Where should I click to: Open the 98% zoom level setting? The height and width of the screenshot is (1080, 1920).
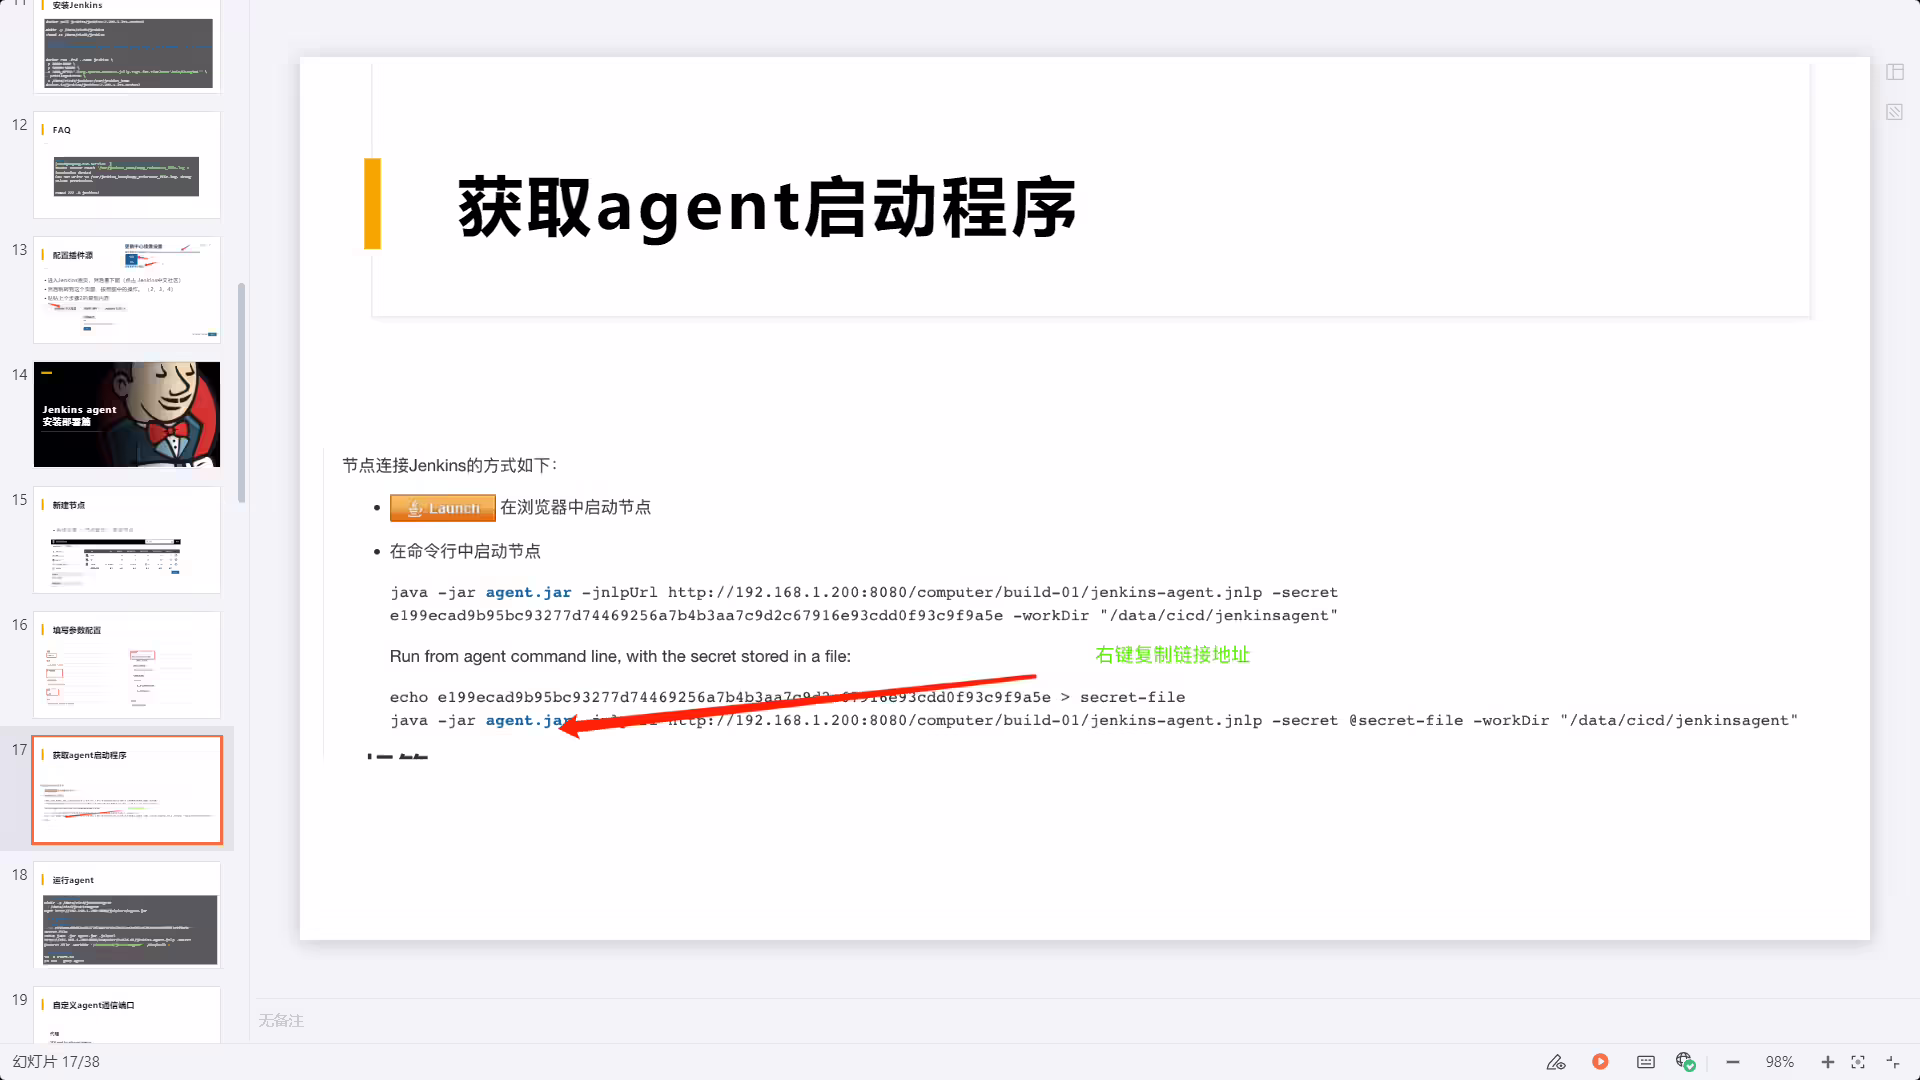click(x=1779, y=1062)
